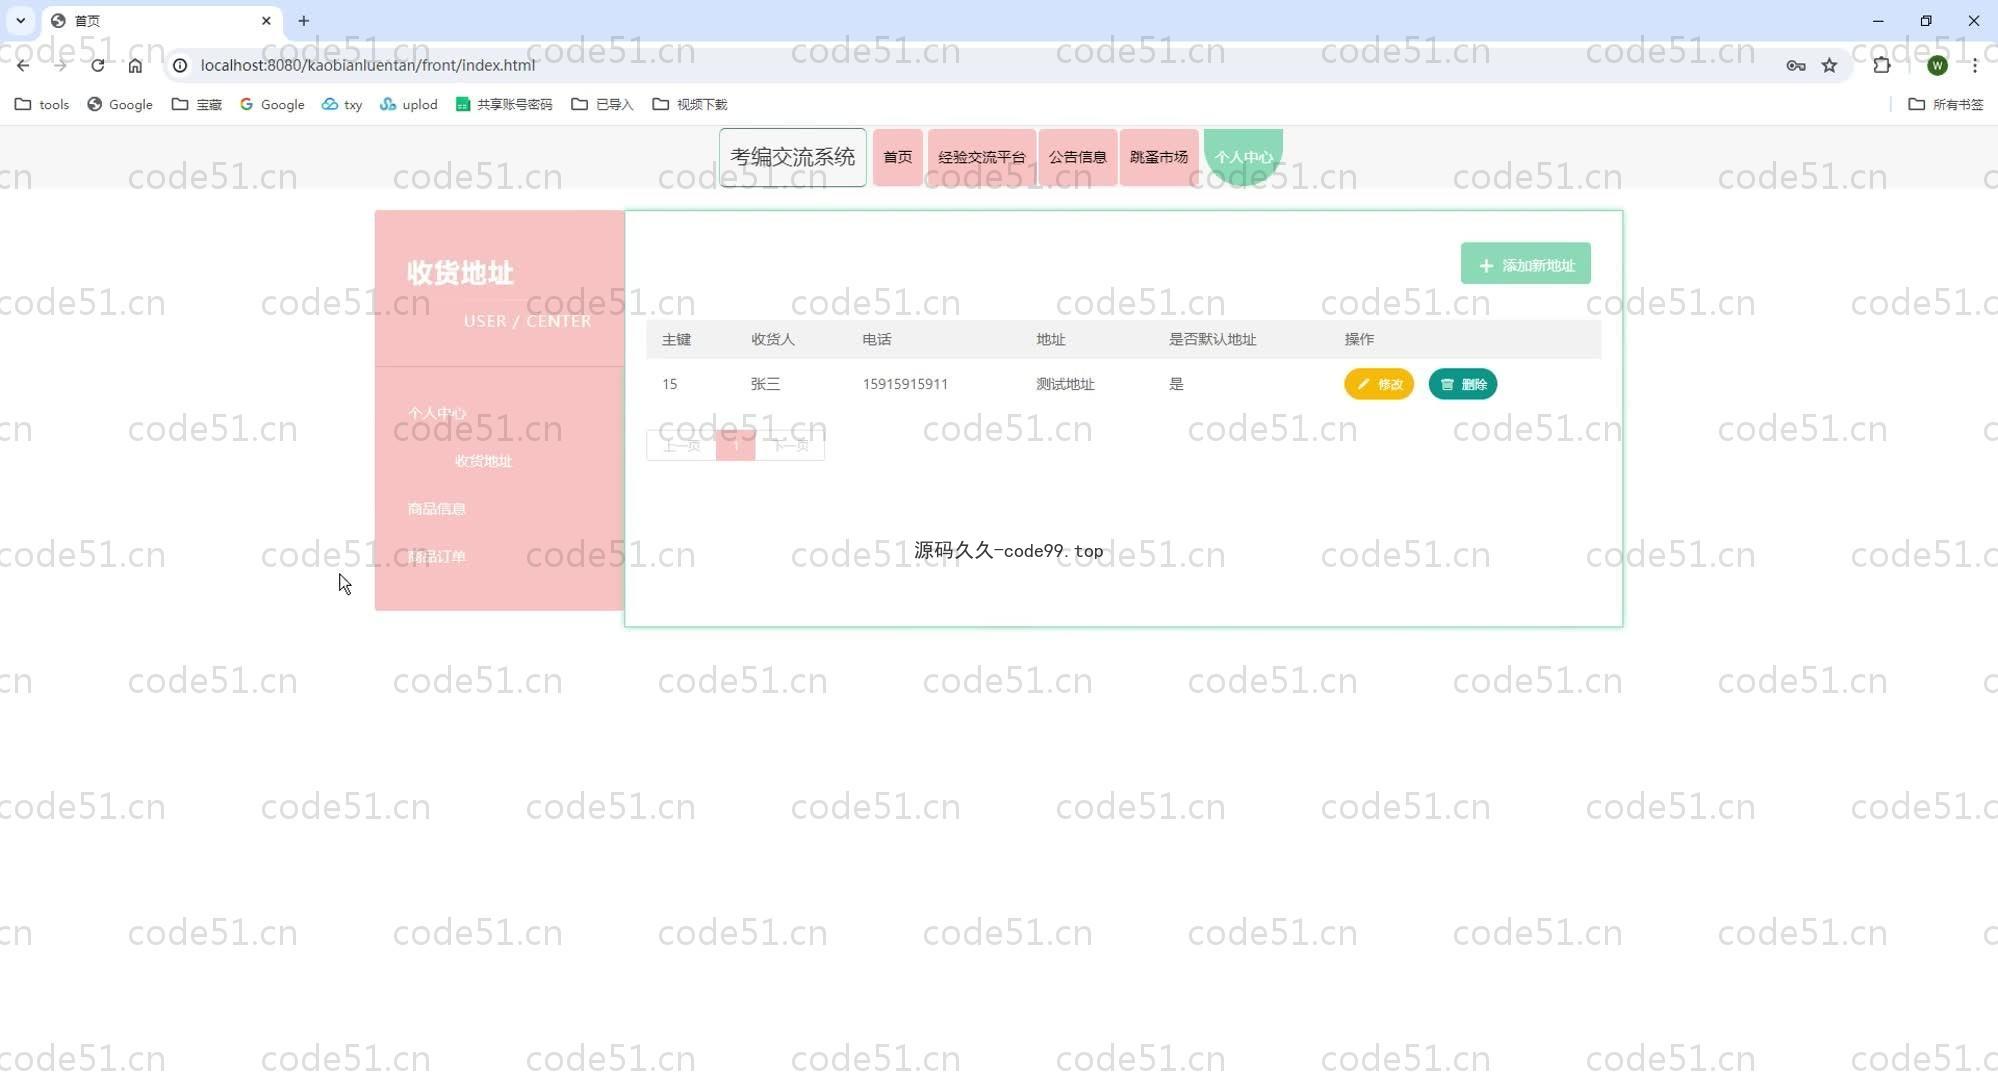Click the browser forward arrow
Viewport: 1998px width, 1080px height.
[x=60, y=65]
